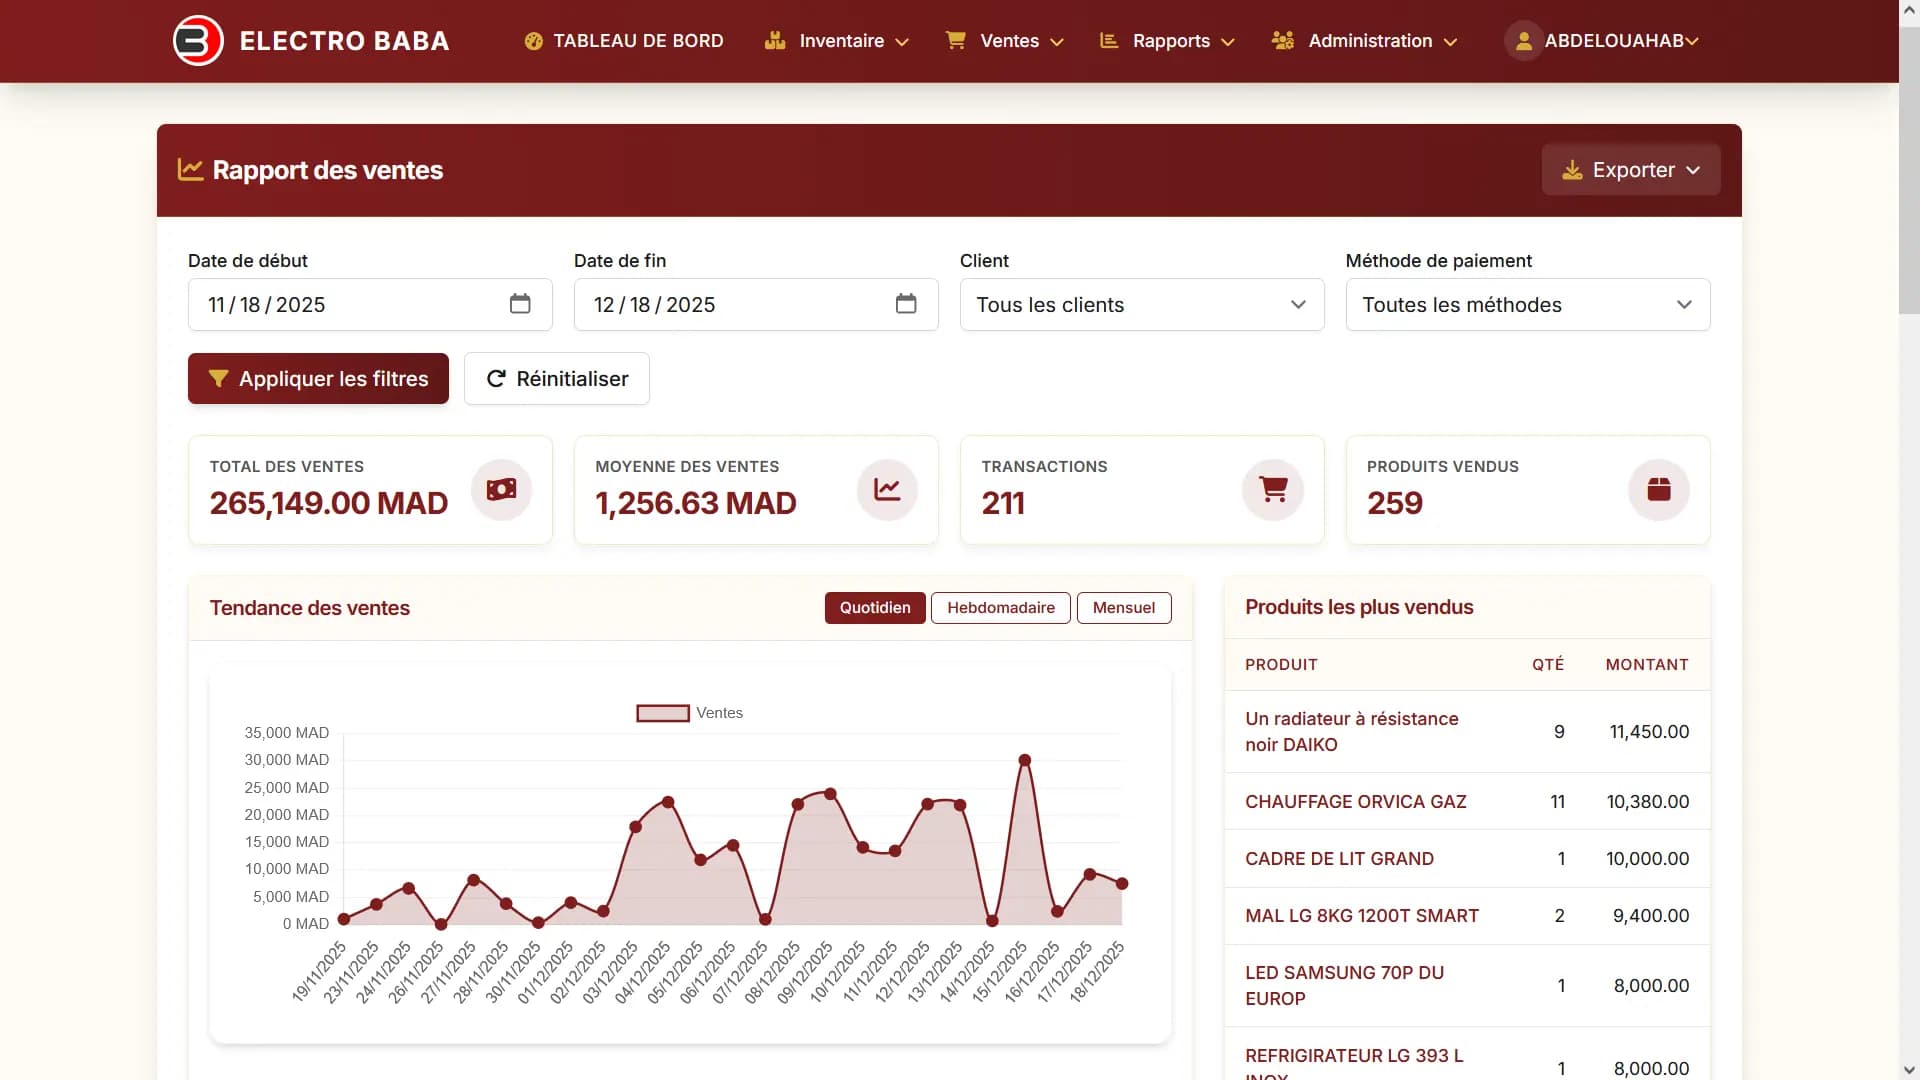Click the Electro Baba logo icon
Screen dimensions: 1920x1080
tap(198, 41)
